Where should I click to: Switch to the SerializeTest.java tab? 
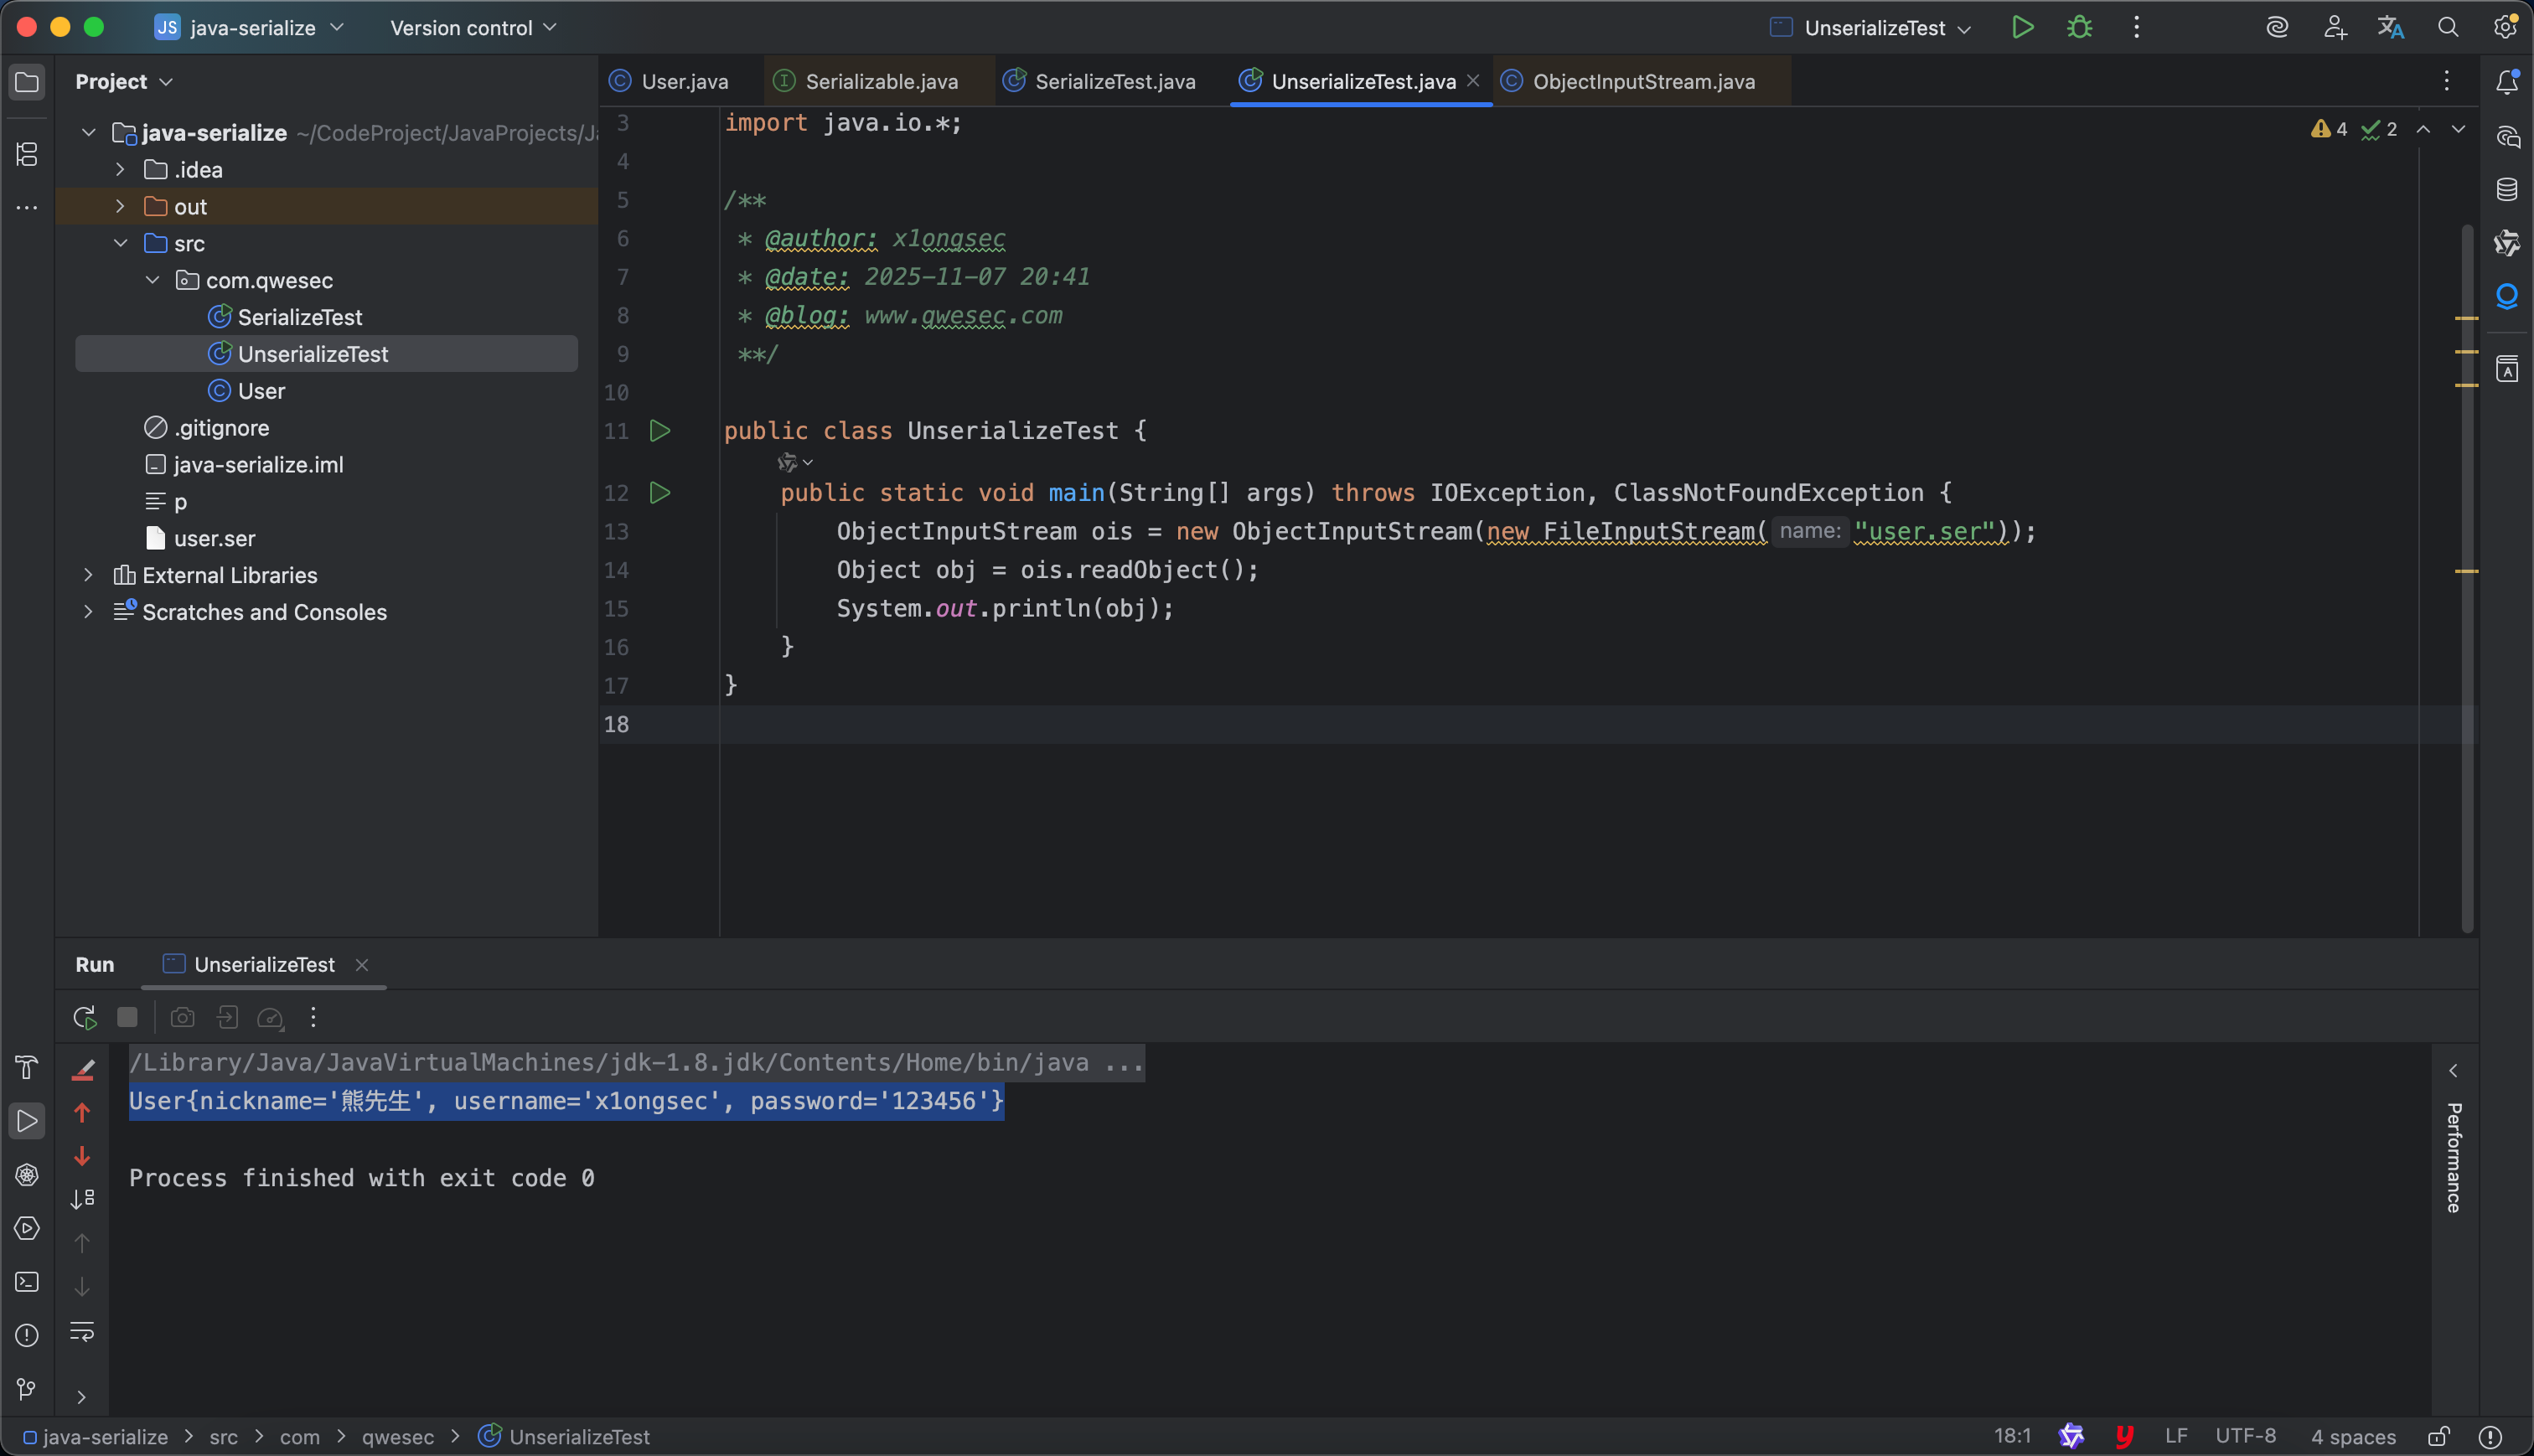point(1114,82)
